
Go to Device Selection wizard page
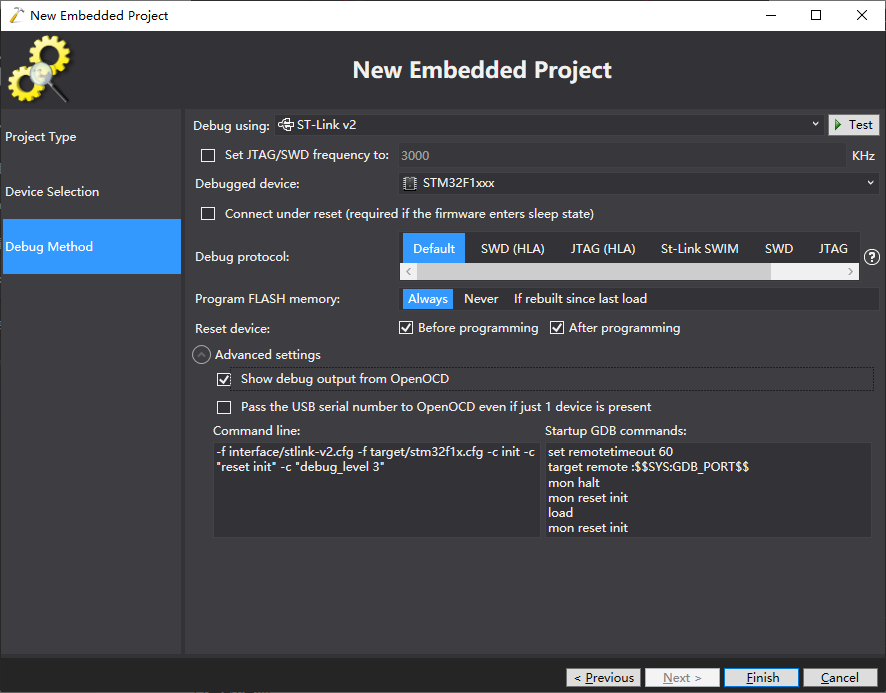coord(92,192)
